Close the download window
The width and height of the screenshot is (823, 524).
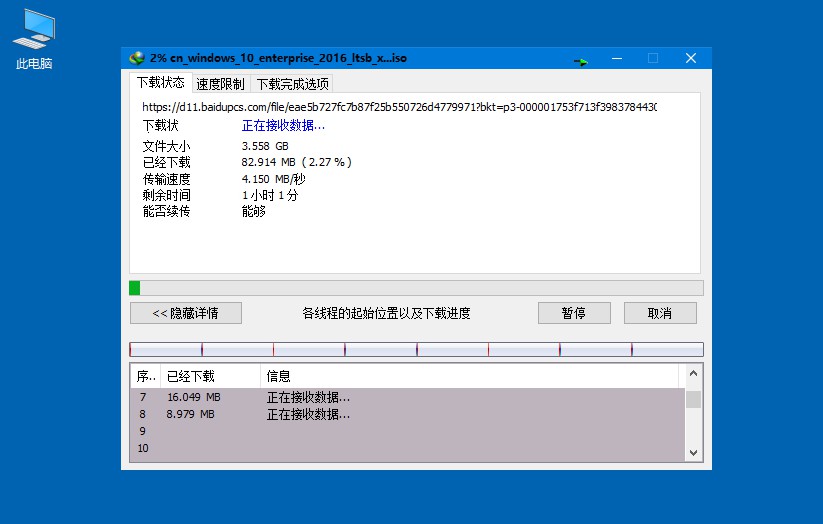point(691,58)
